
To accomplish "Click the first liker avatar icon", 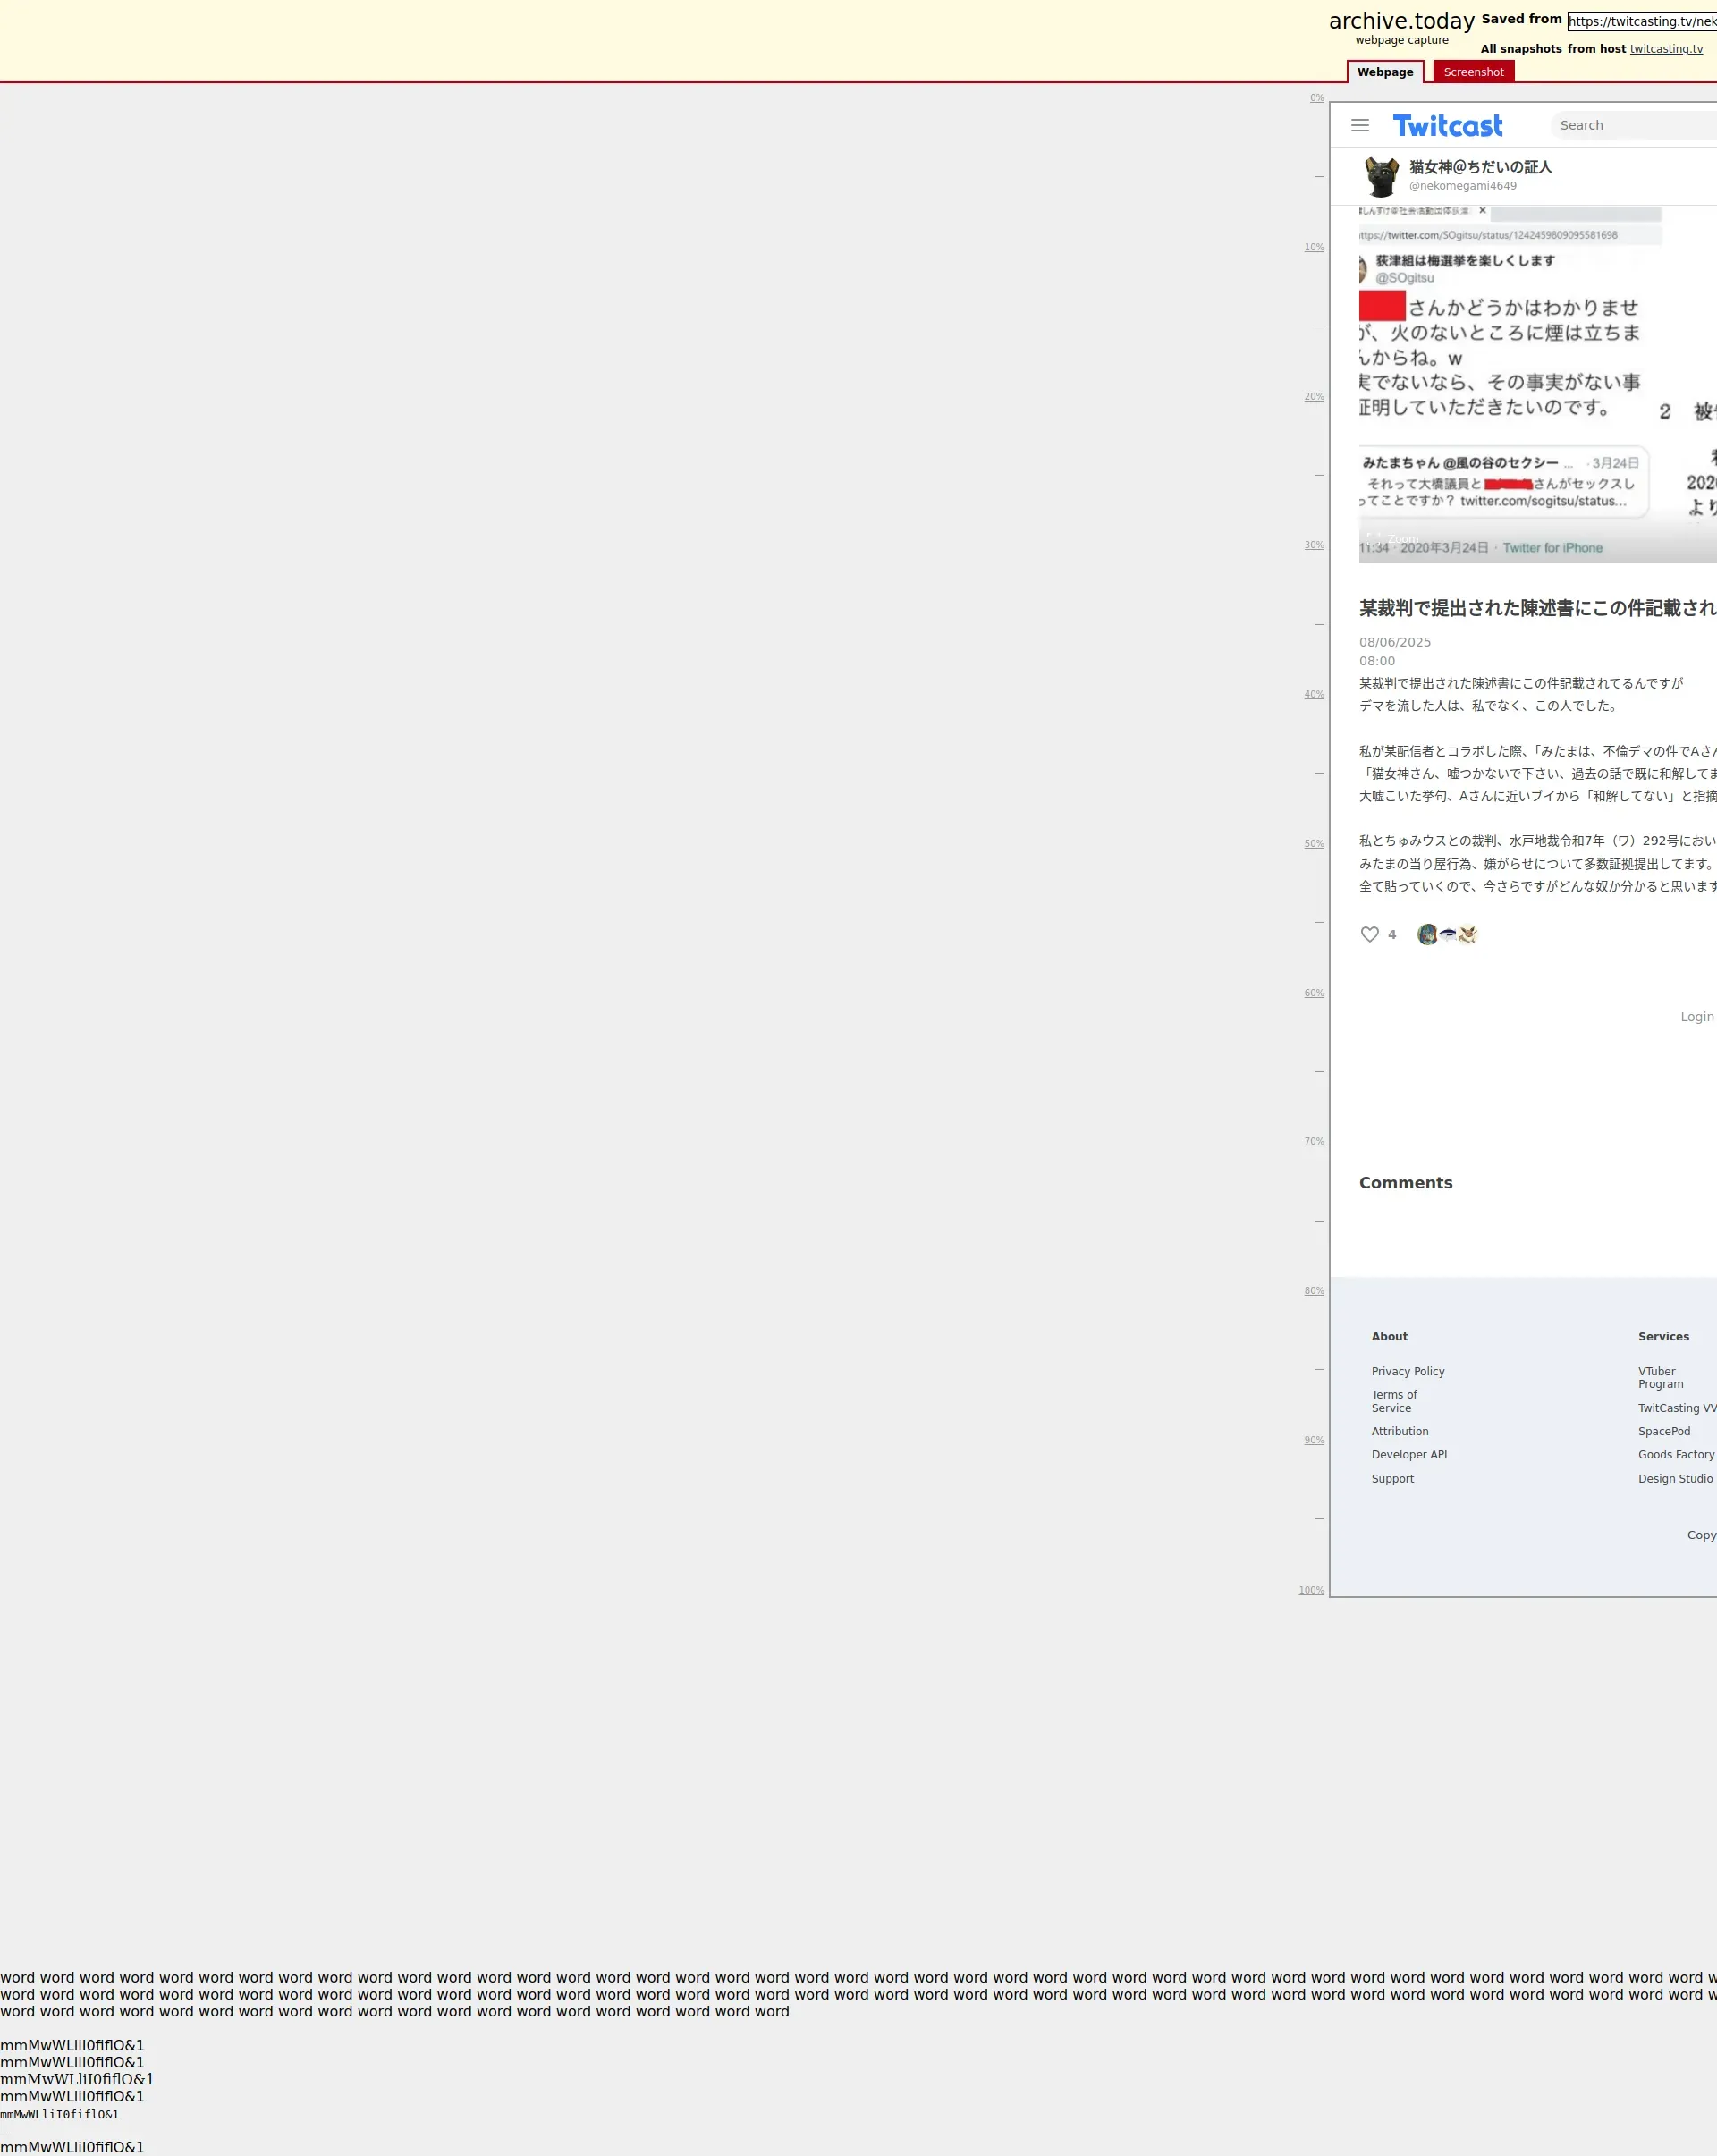I will pos(1427,934).
